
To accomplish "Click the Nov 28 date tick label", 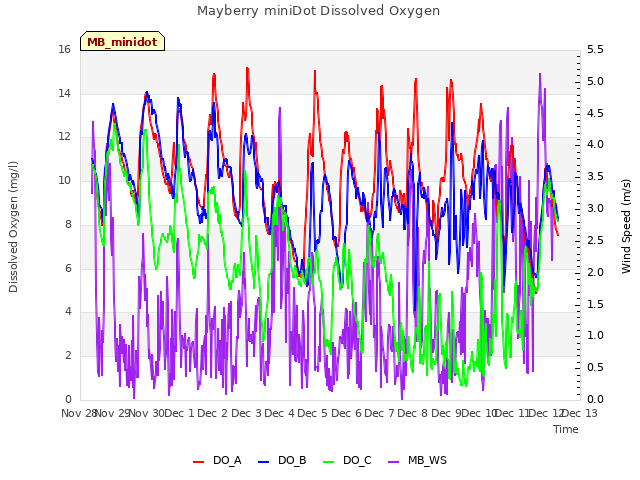I will pyautogui.click(x=79, y=413).
